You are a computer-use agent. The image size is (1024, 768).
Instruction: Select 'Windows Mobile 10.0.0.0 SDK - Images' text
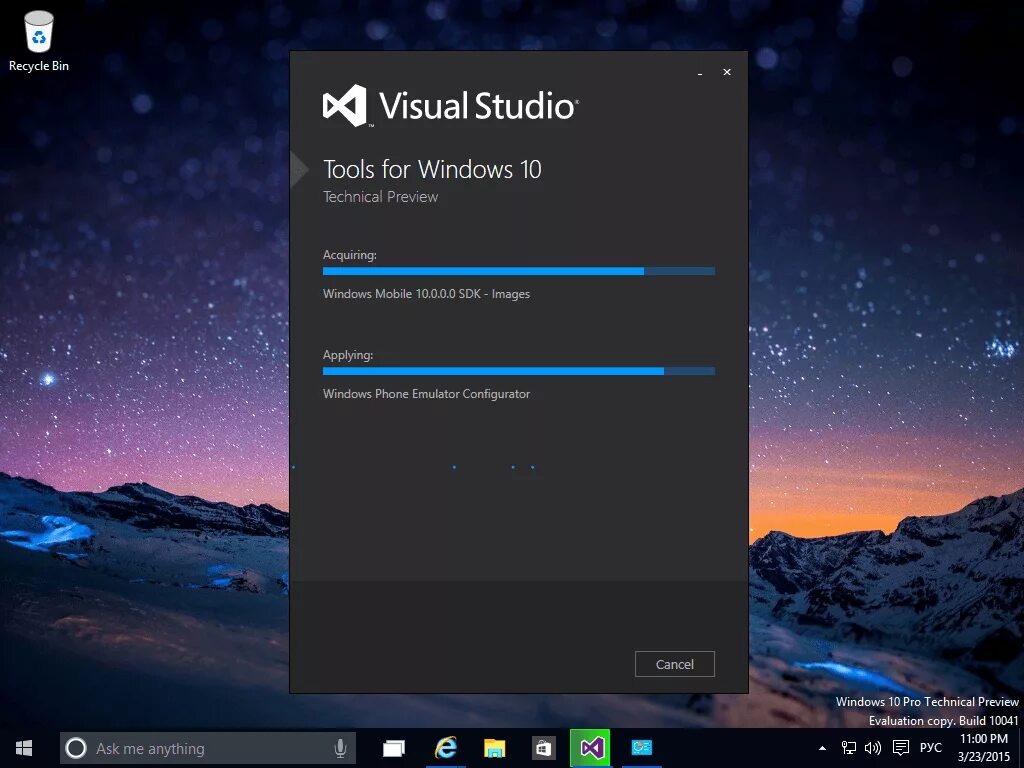[426, 294]
